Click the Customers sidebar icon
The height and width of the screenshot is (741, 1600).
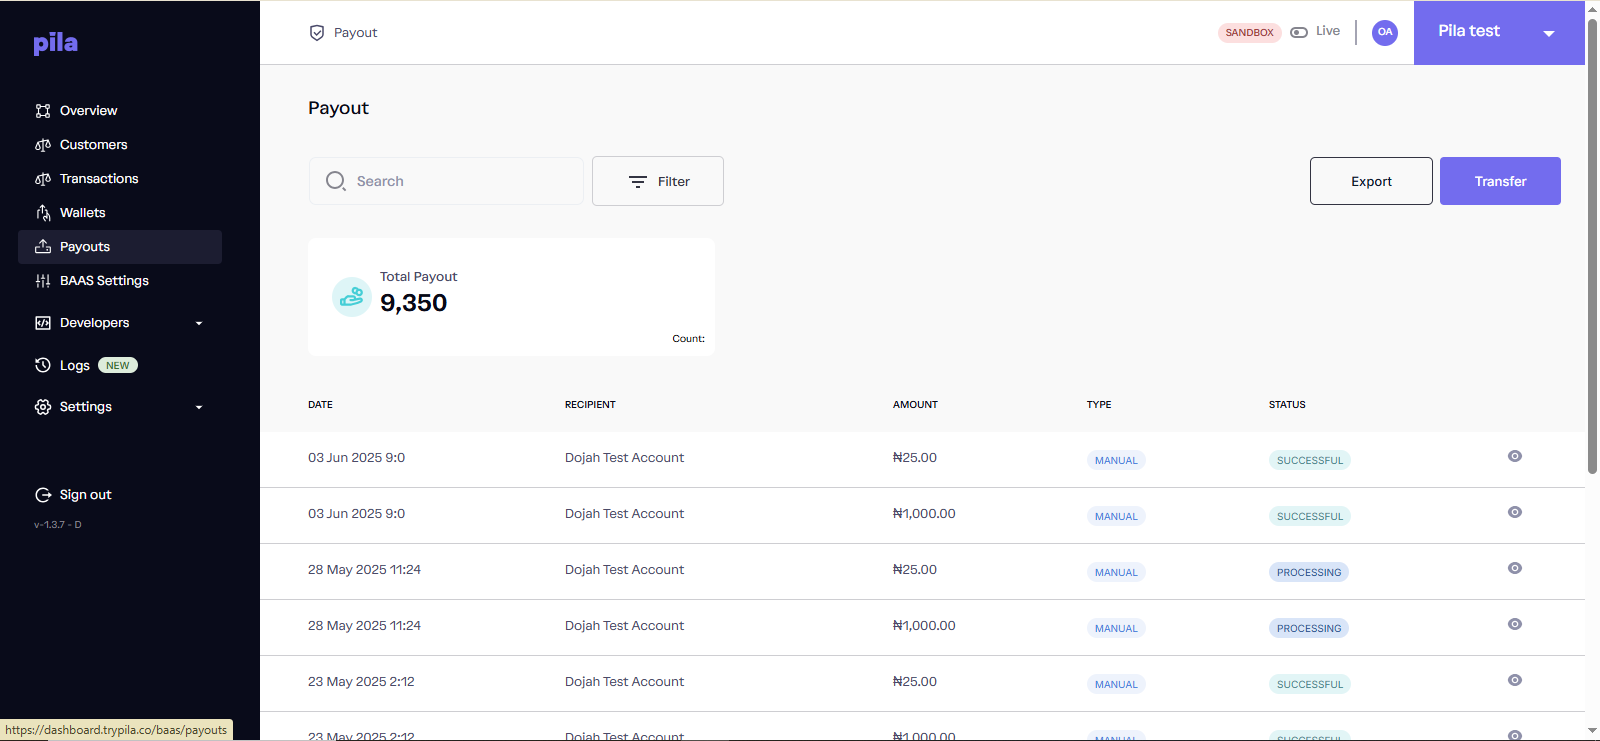43,145
